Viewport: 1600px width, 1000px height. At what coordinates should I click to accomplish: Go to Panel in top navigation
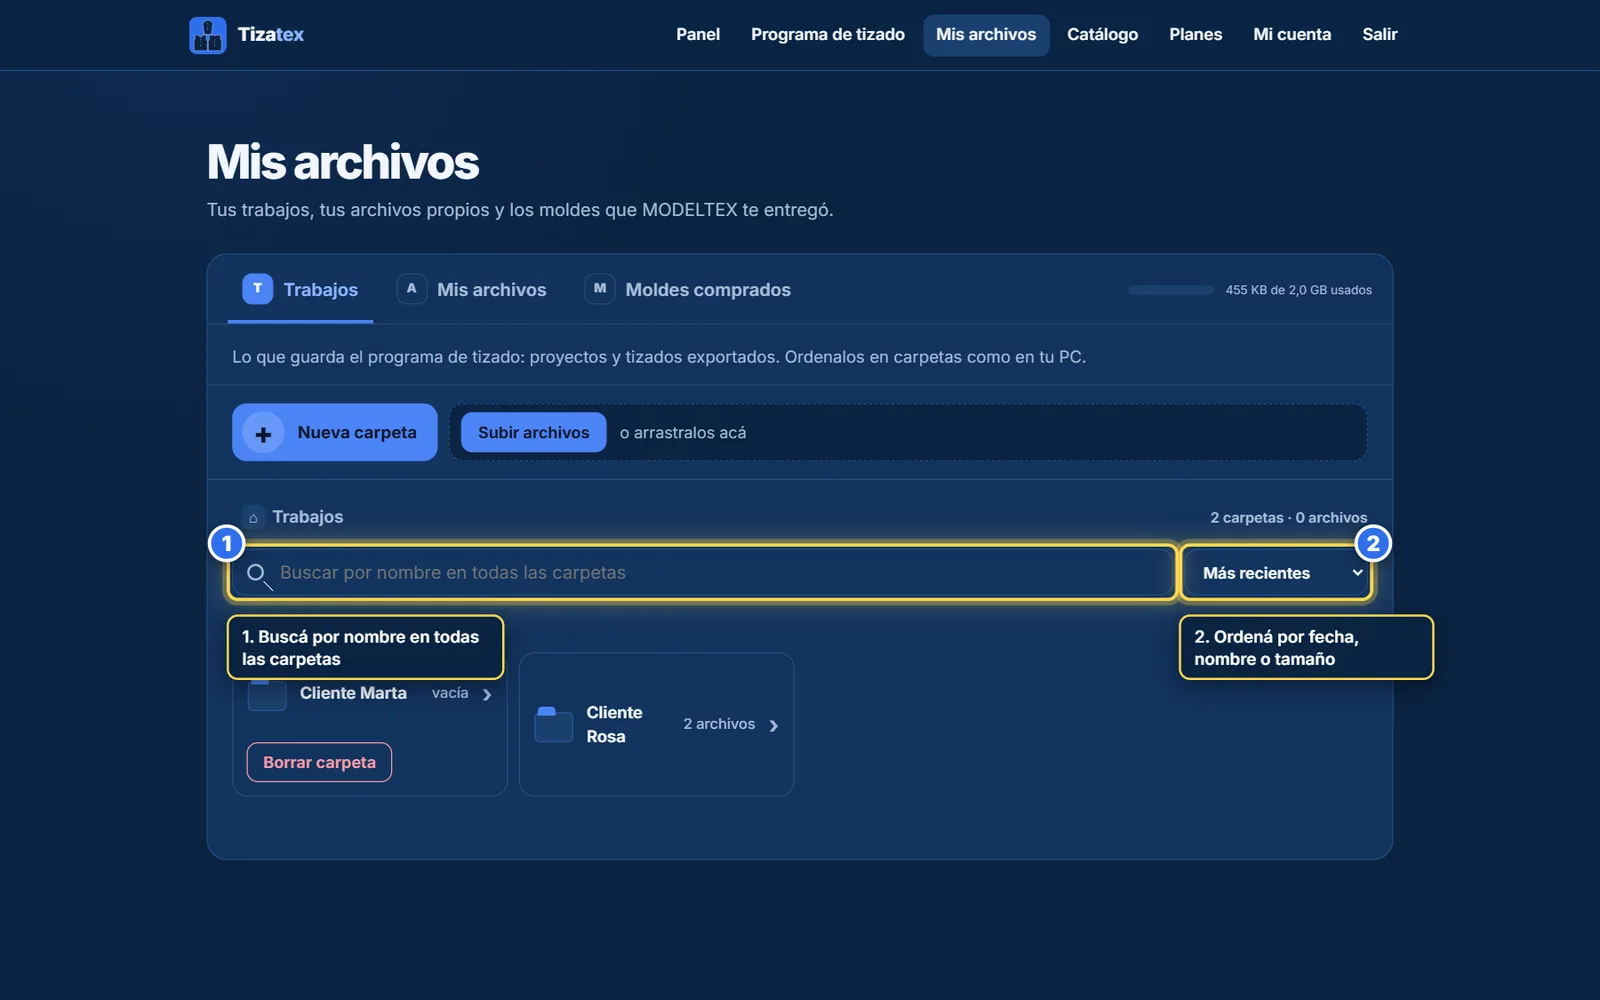pos(698,34)
